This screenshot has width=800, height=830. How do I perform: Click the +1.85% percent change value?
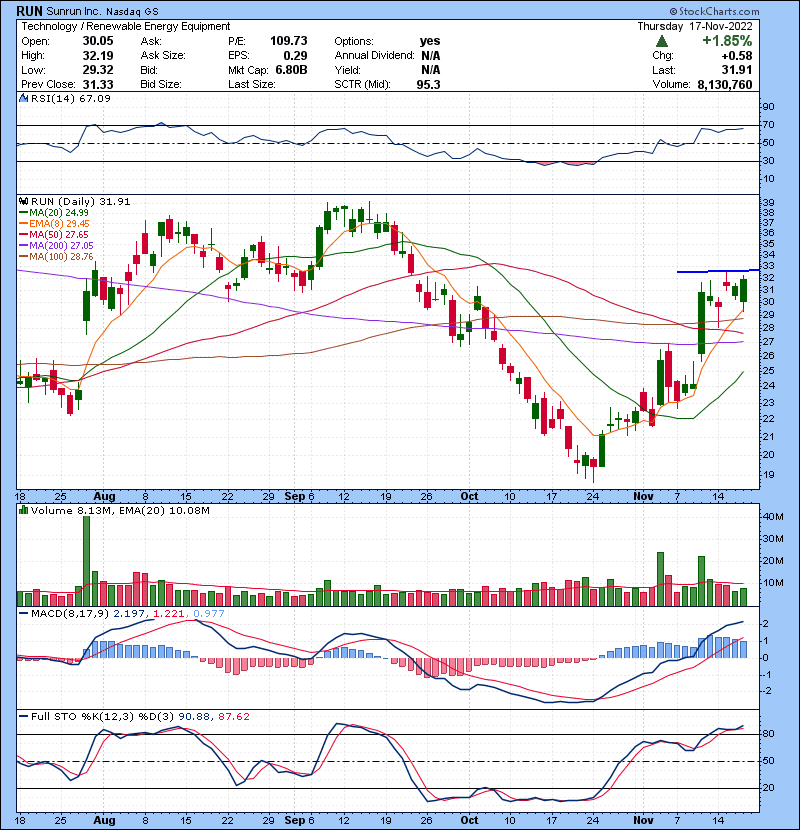pos(727,41)
